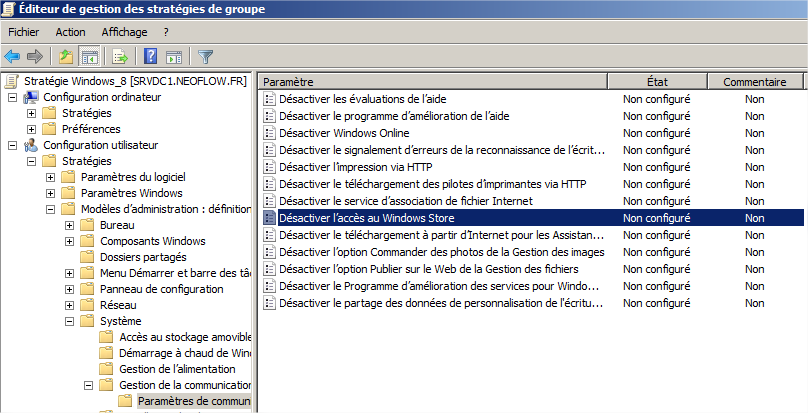Select the Désactiver l'impression via HTTP setting
This screenshot has height=413, width=808.
point(356,167)
